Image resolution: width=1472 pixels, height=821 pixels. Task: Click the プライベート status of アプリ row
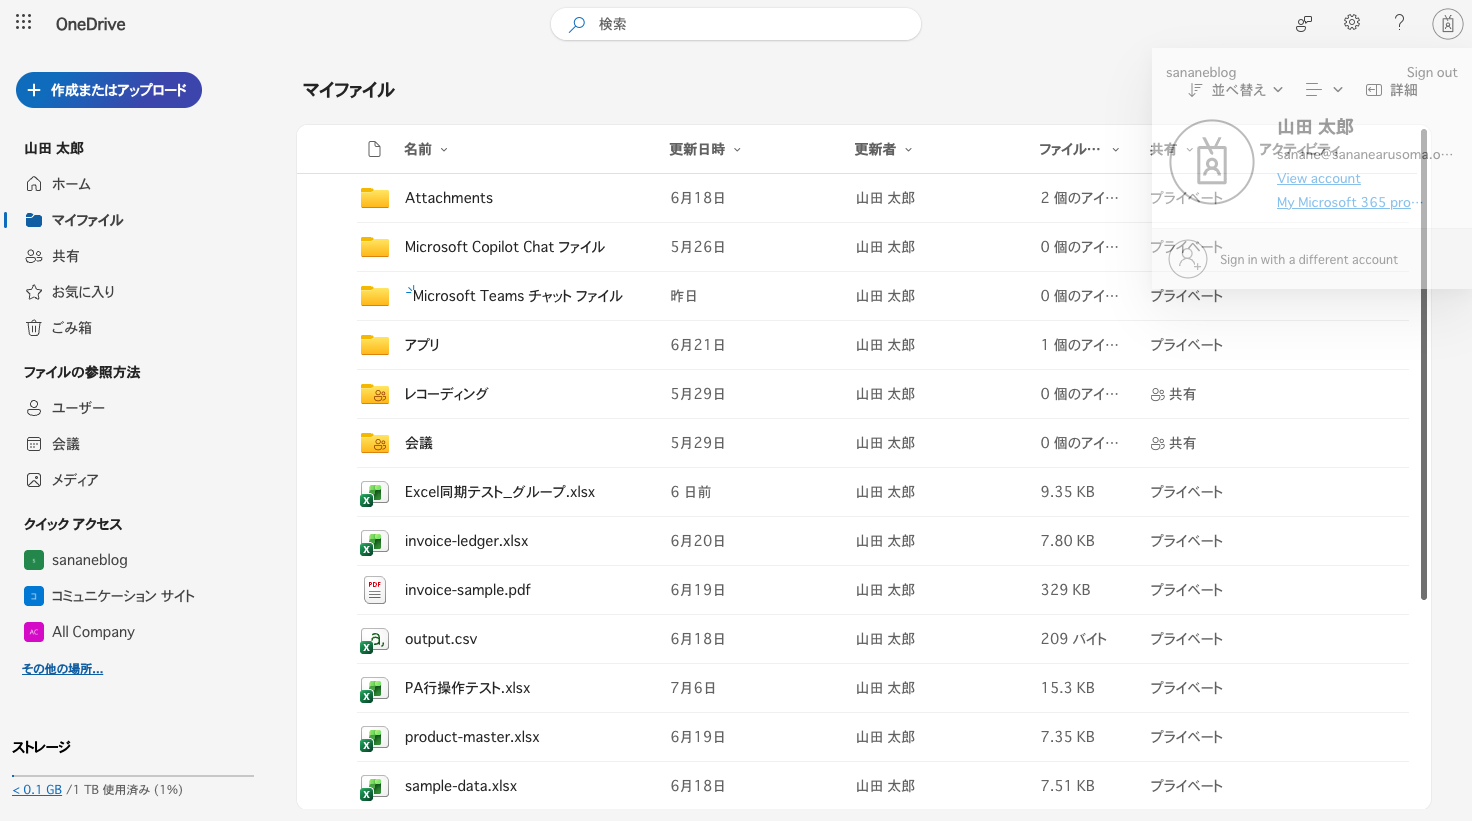[1186, 345]
